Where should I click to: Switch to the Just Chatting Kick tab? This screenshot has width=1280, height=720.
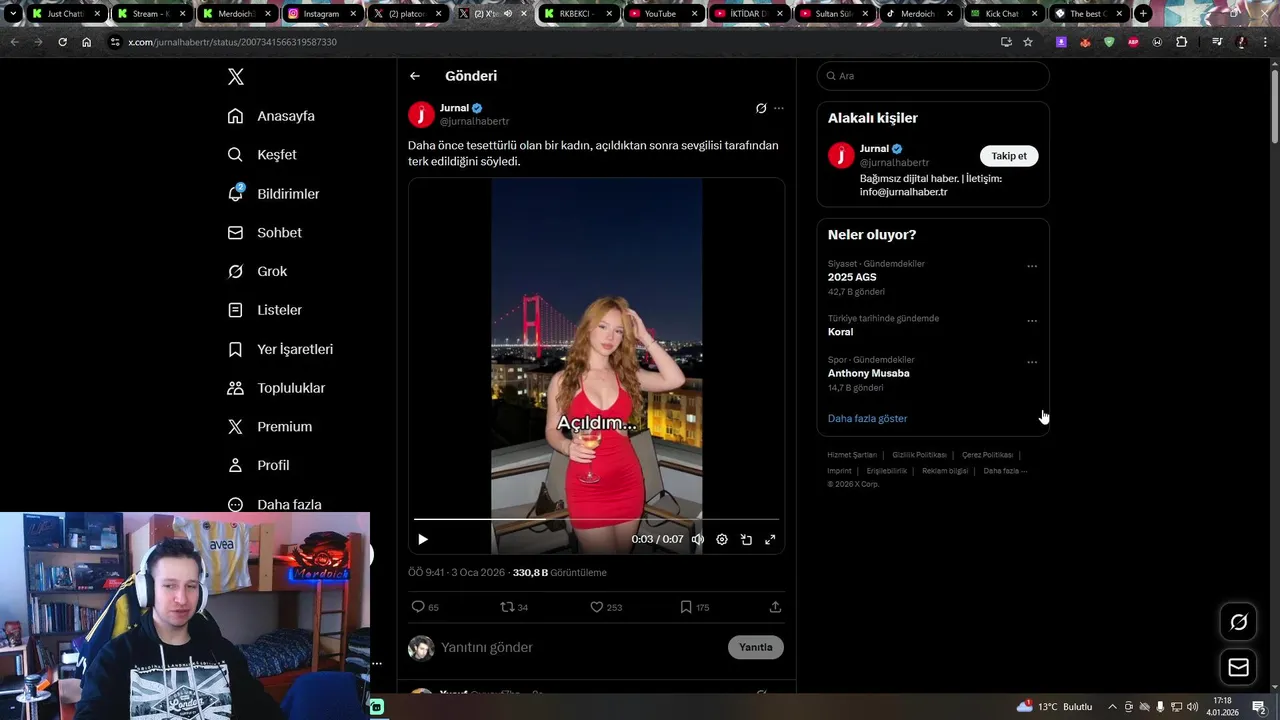click(x=65, y=14)
